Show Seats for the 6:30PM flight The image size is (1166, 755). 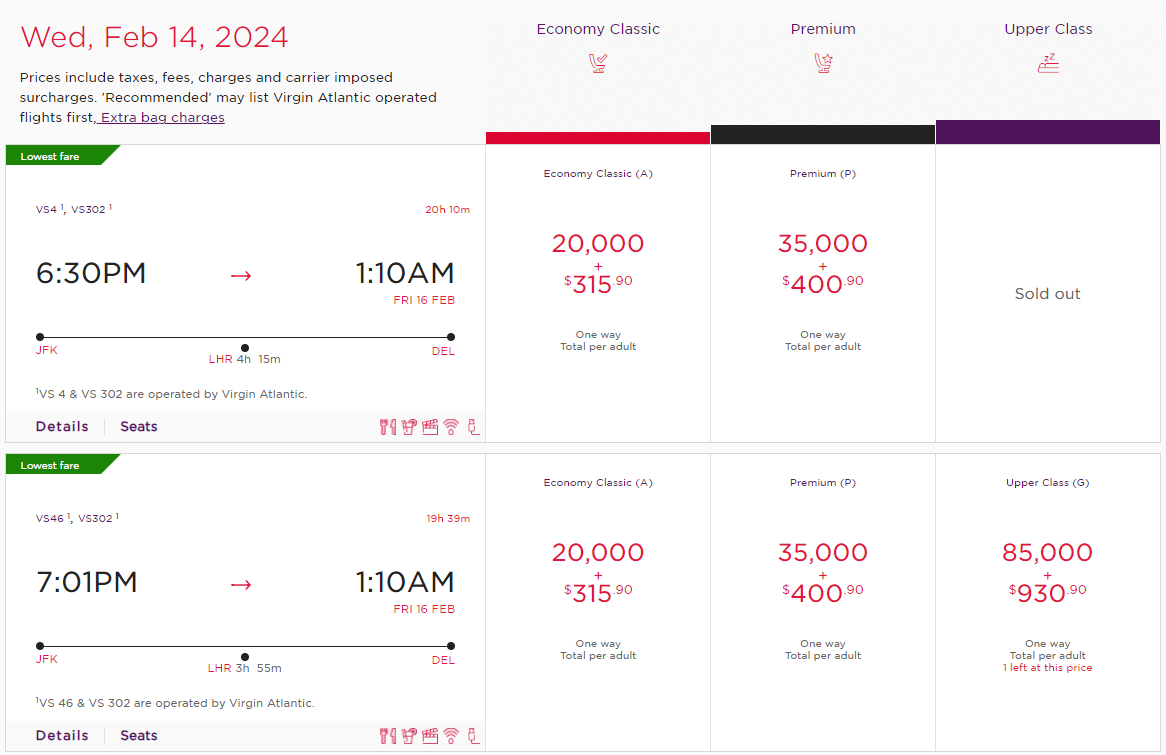click(x=139, y=427)
